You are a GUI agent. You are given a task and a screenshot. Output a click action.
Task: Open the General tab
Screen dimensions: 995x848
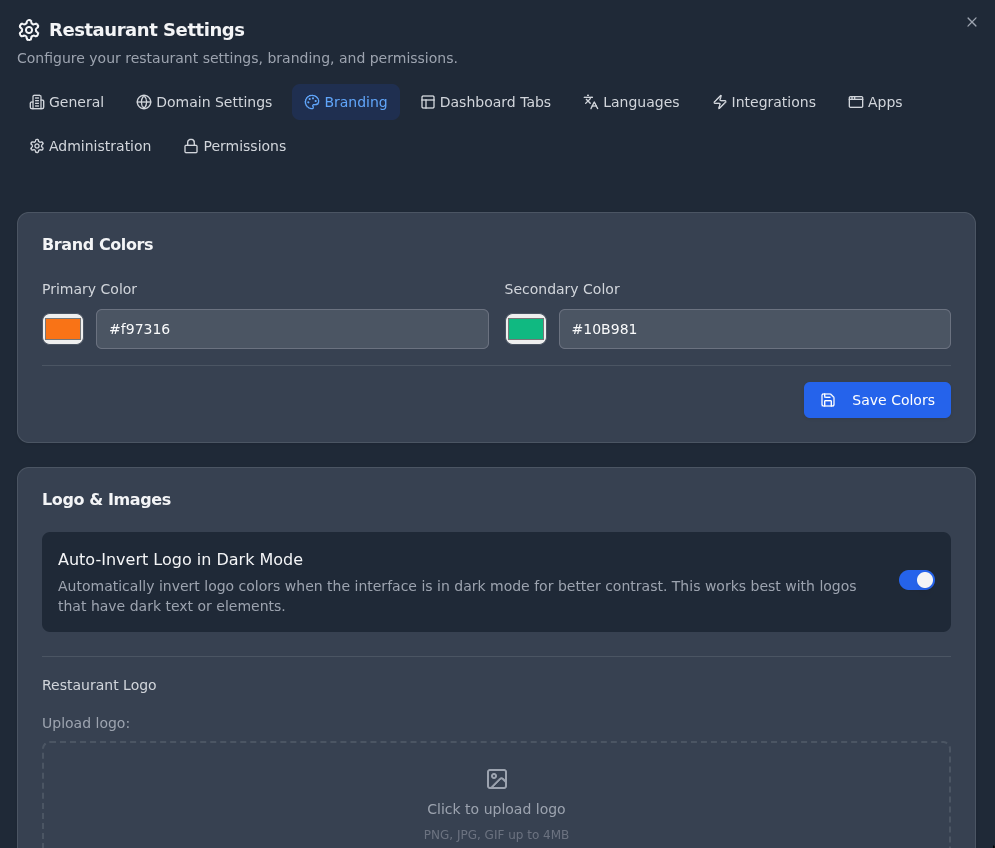(67, 102)
